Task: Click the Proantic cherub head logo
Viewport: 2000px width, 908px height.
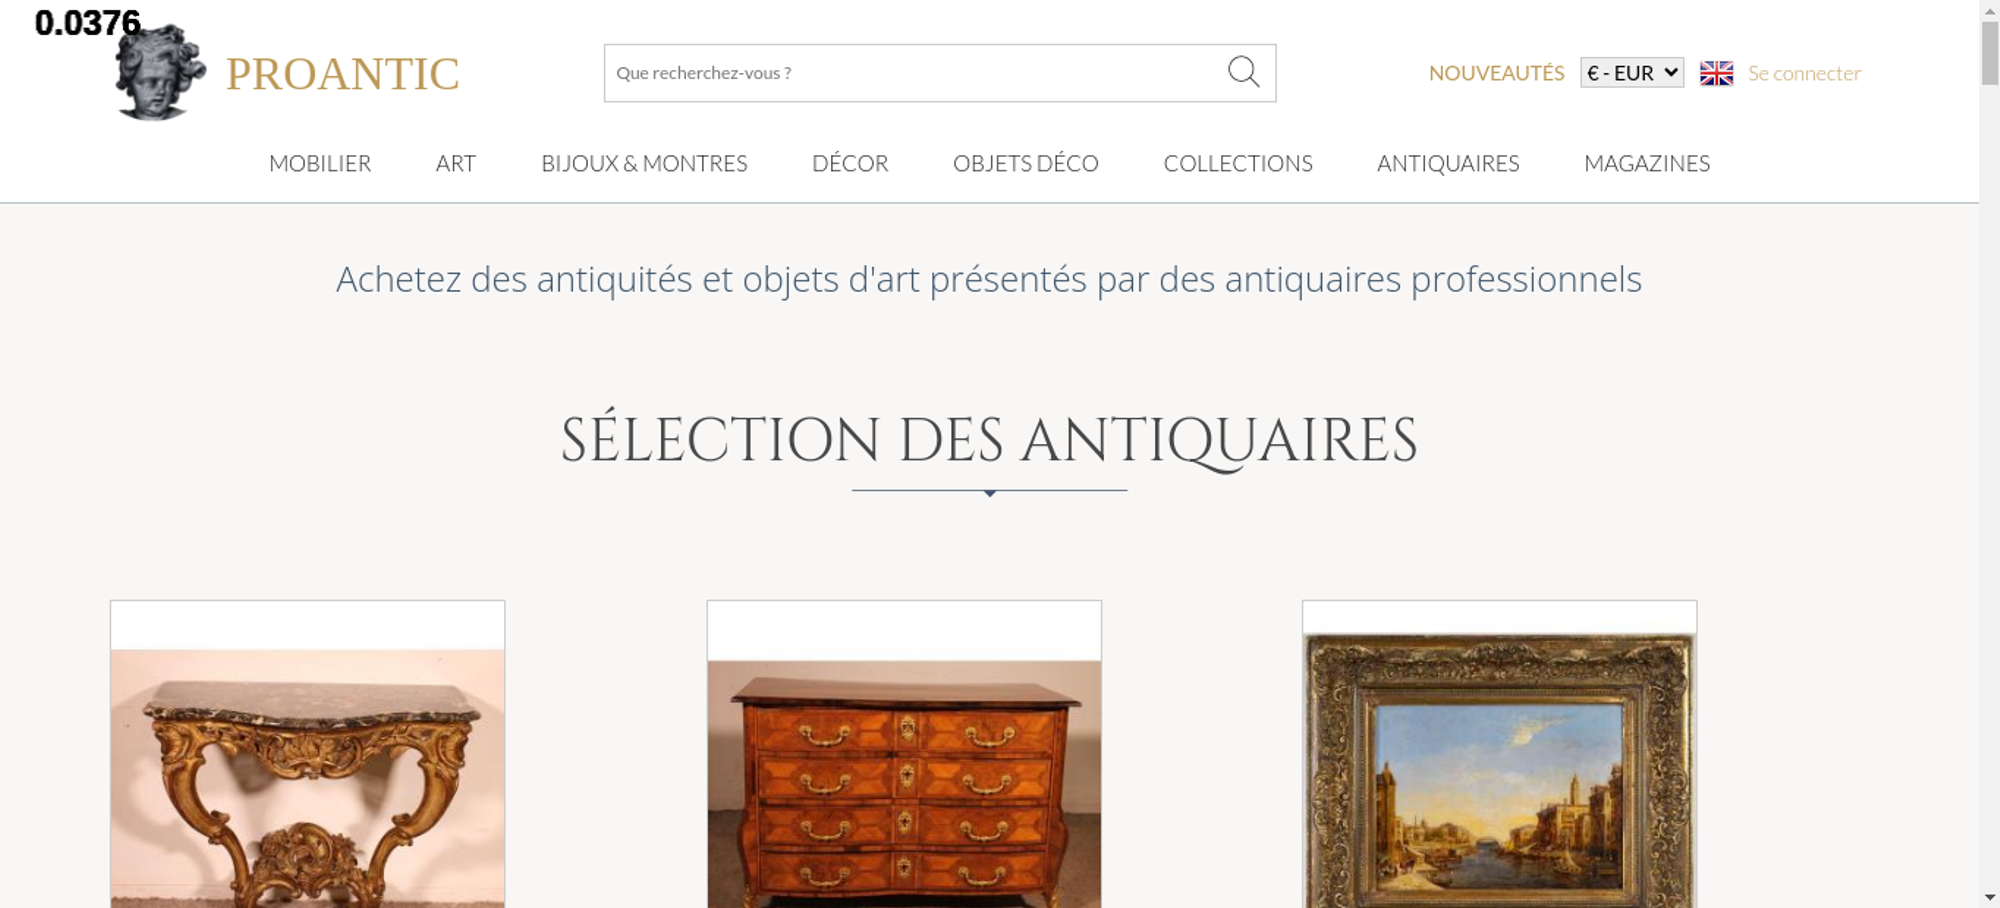Action: pyautogui.click(x=160, y=72)
